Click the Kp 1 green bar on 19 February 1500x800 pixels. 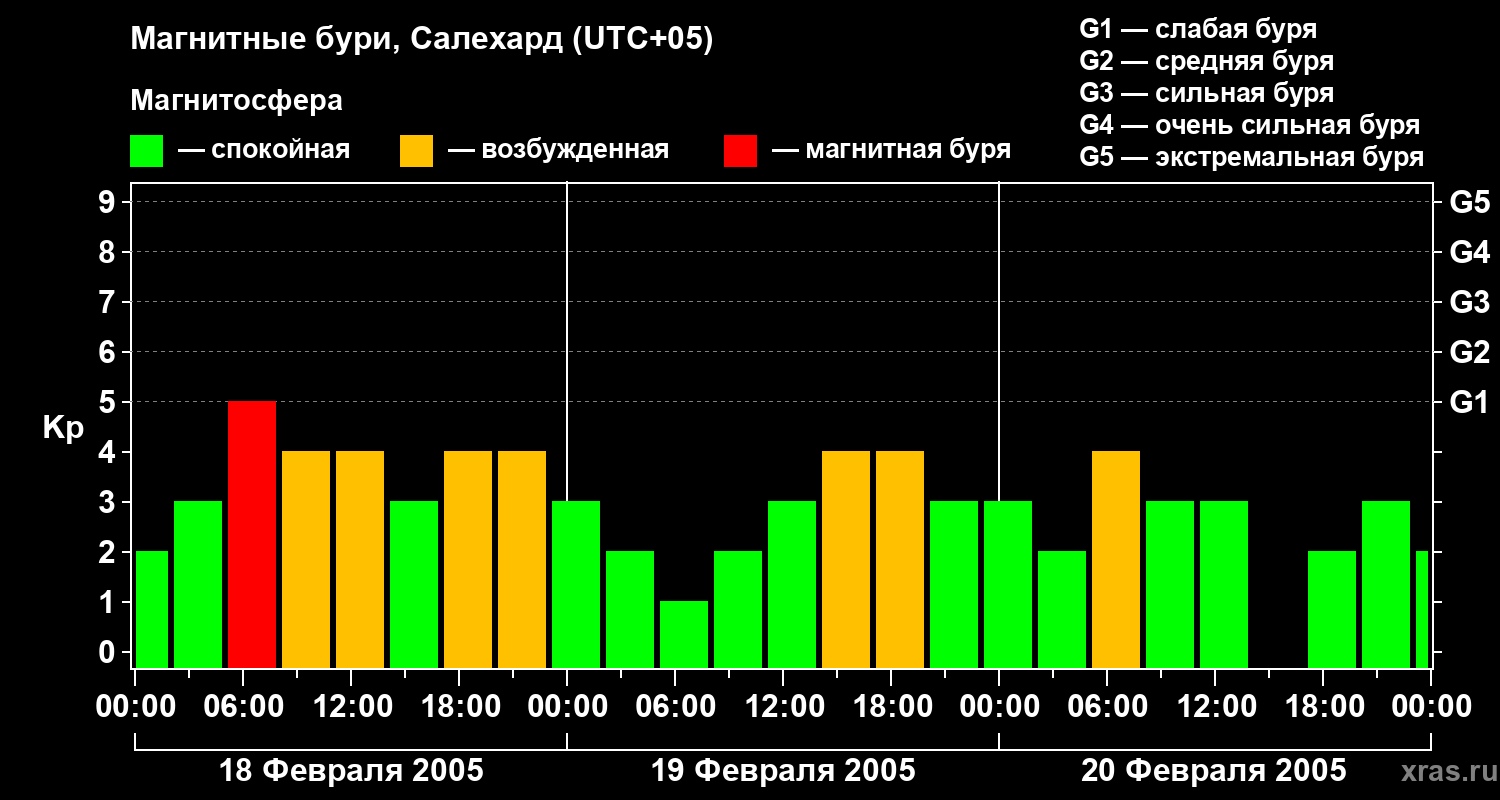coord(684,634)
